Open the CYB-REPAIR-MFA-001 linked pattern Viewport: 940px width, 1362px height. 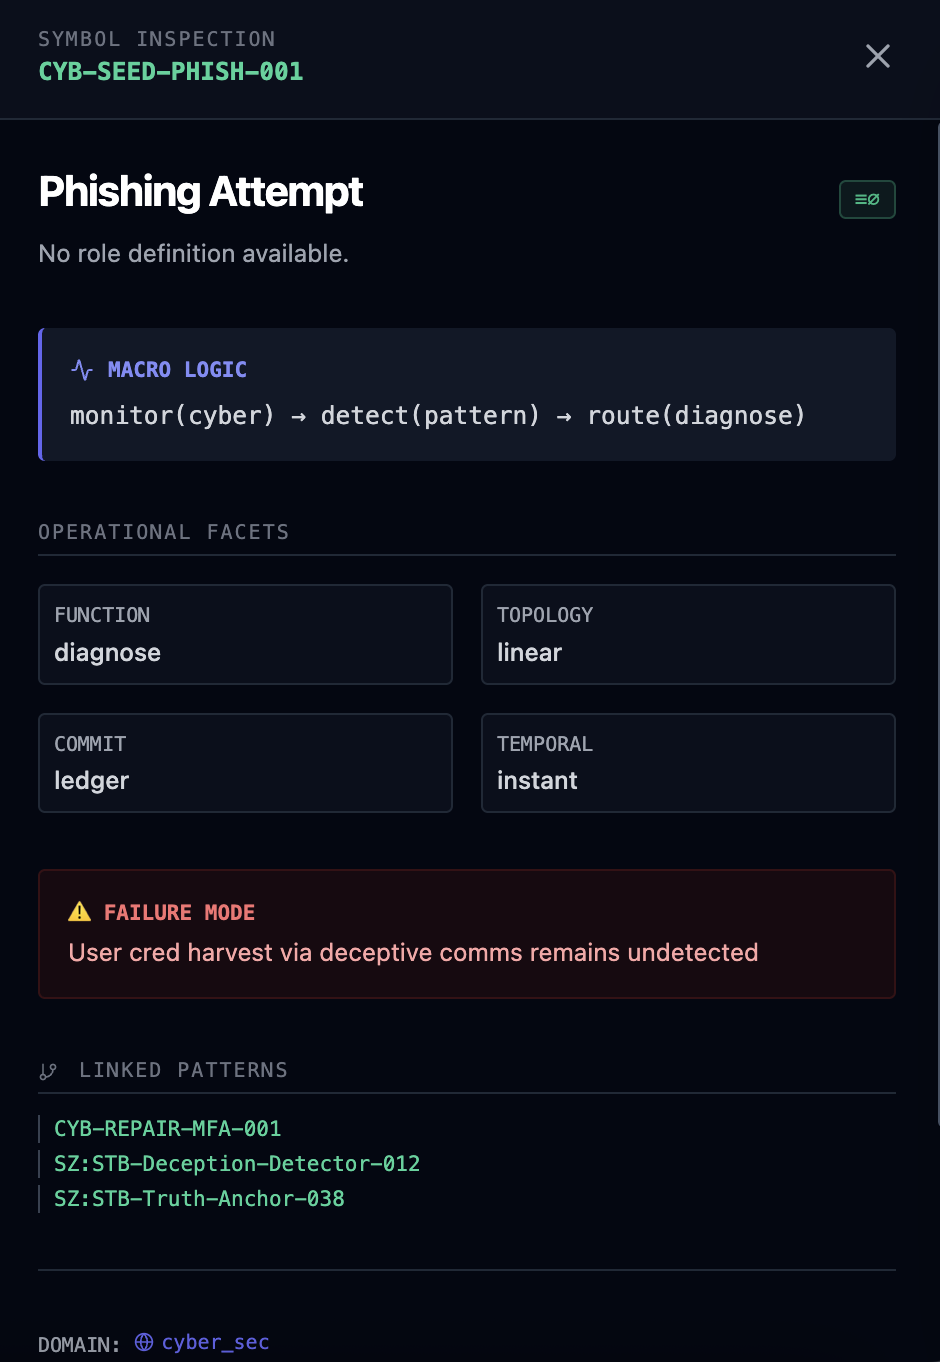[x=167, y=1129]
